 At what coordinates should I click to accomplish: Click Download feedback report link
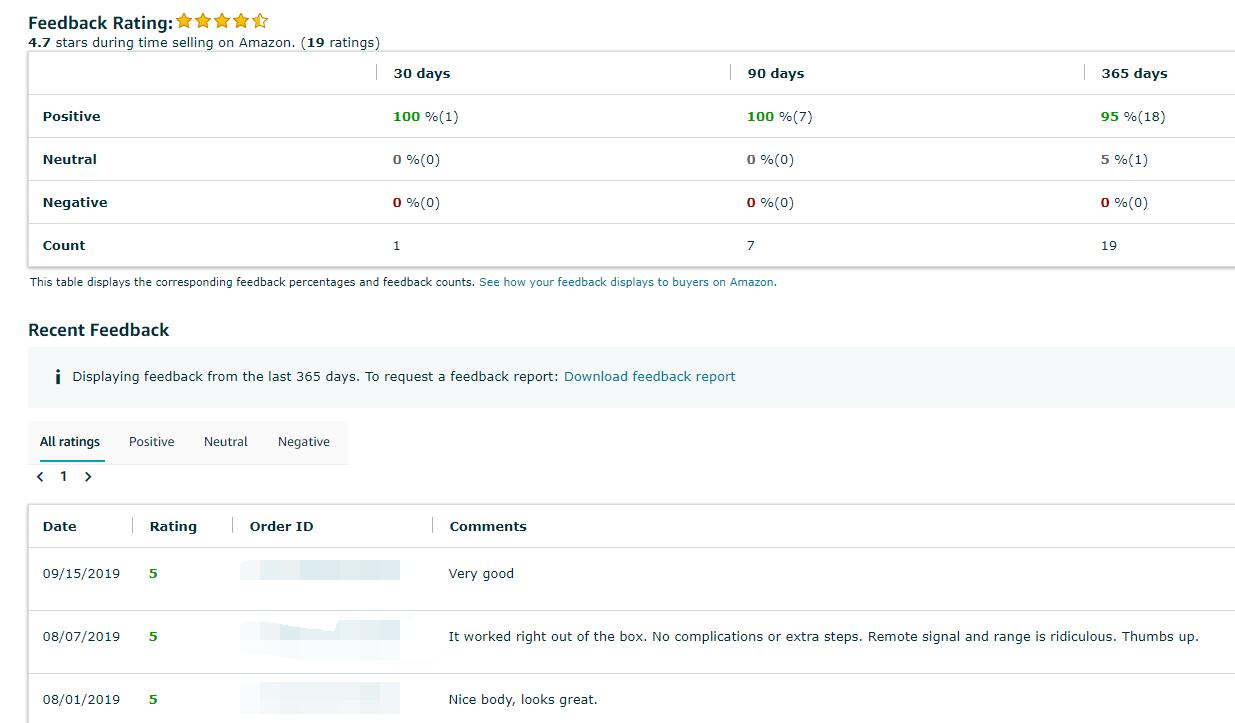[649, 377]
